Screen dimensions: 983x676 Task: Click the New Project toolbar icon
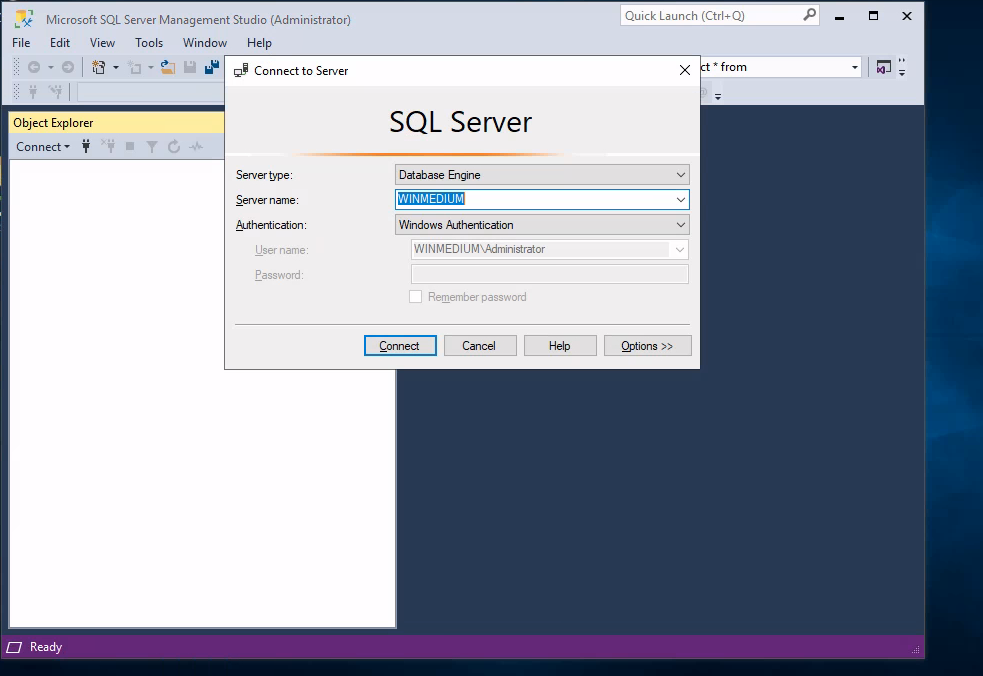99,67
